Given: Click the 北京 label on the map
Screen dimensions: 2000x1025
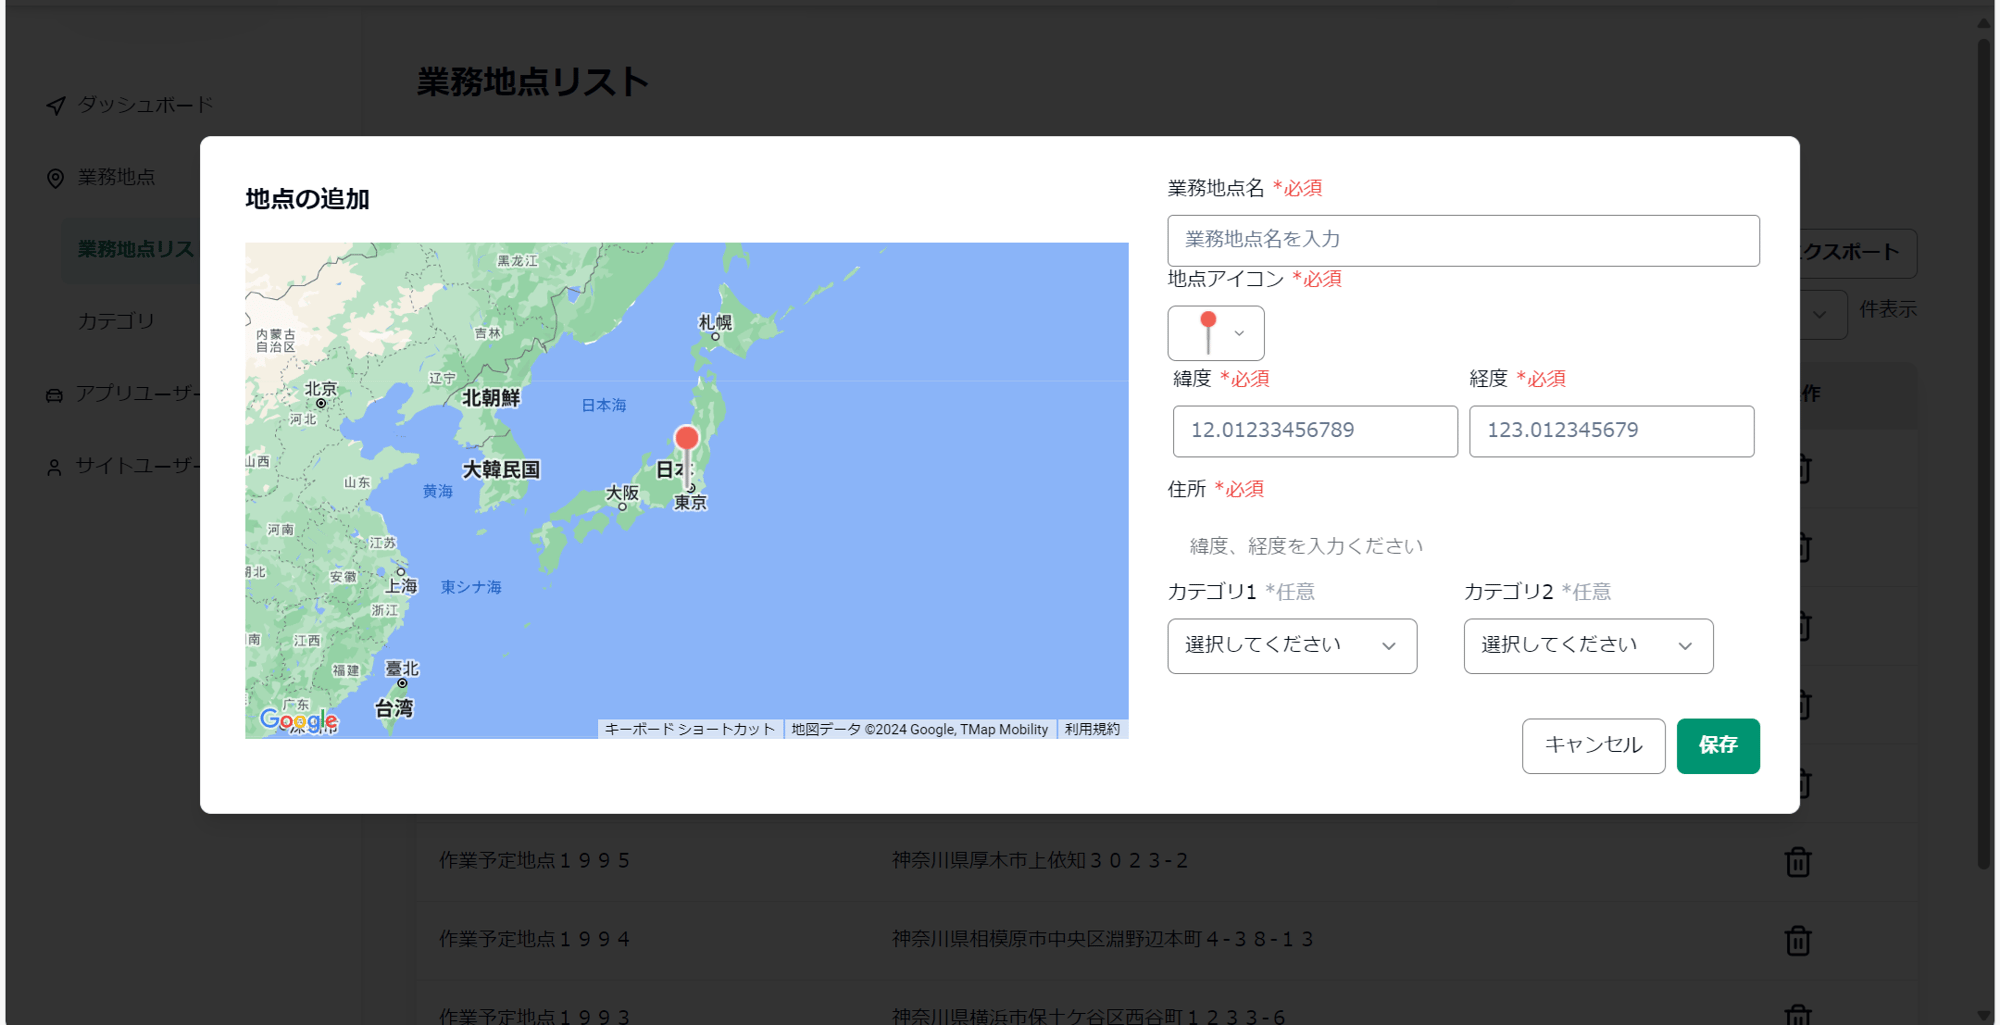Looking at the screenshot, I should tap(321, 388).
